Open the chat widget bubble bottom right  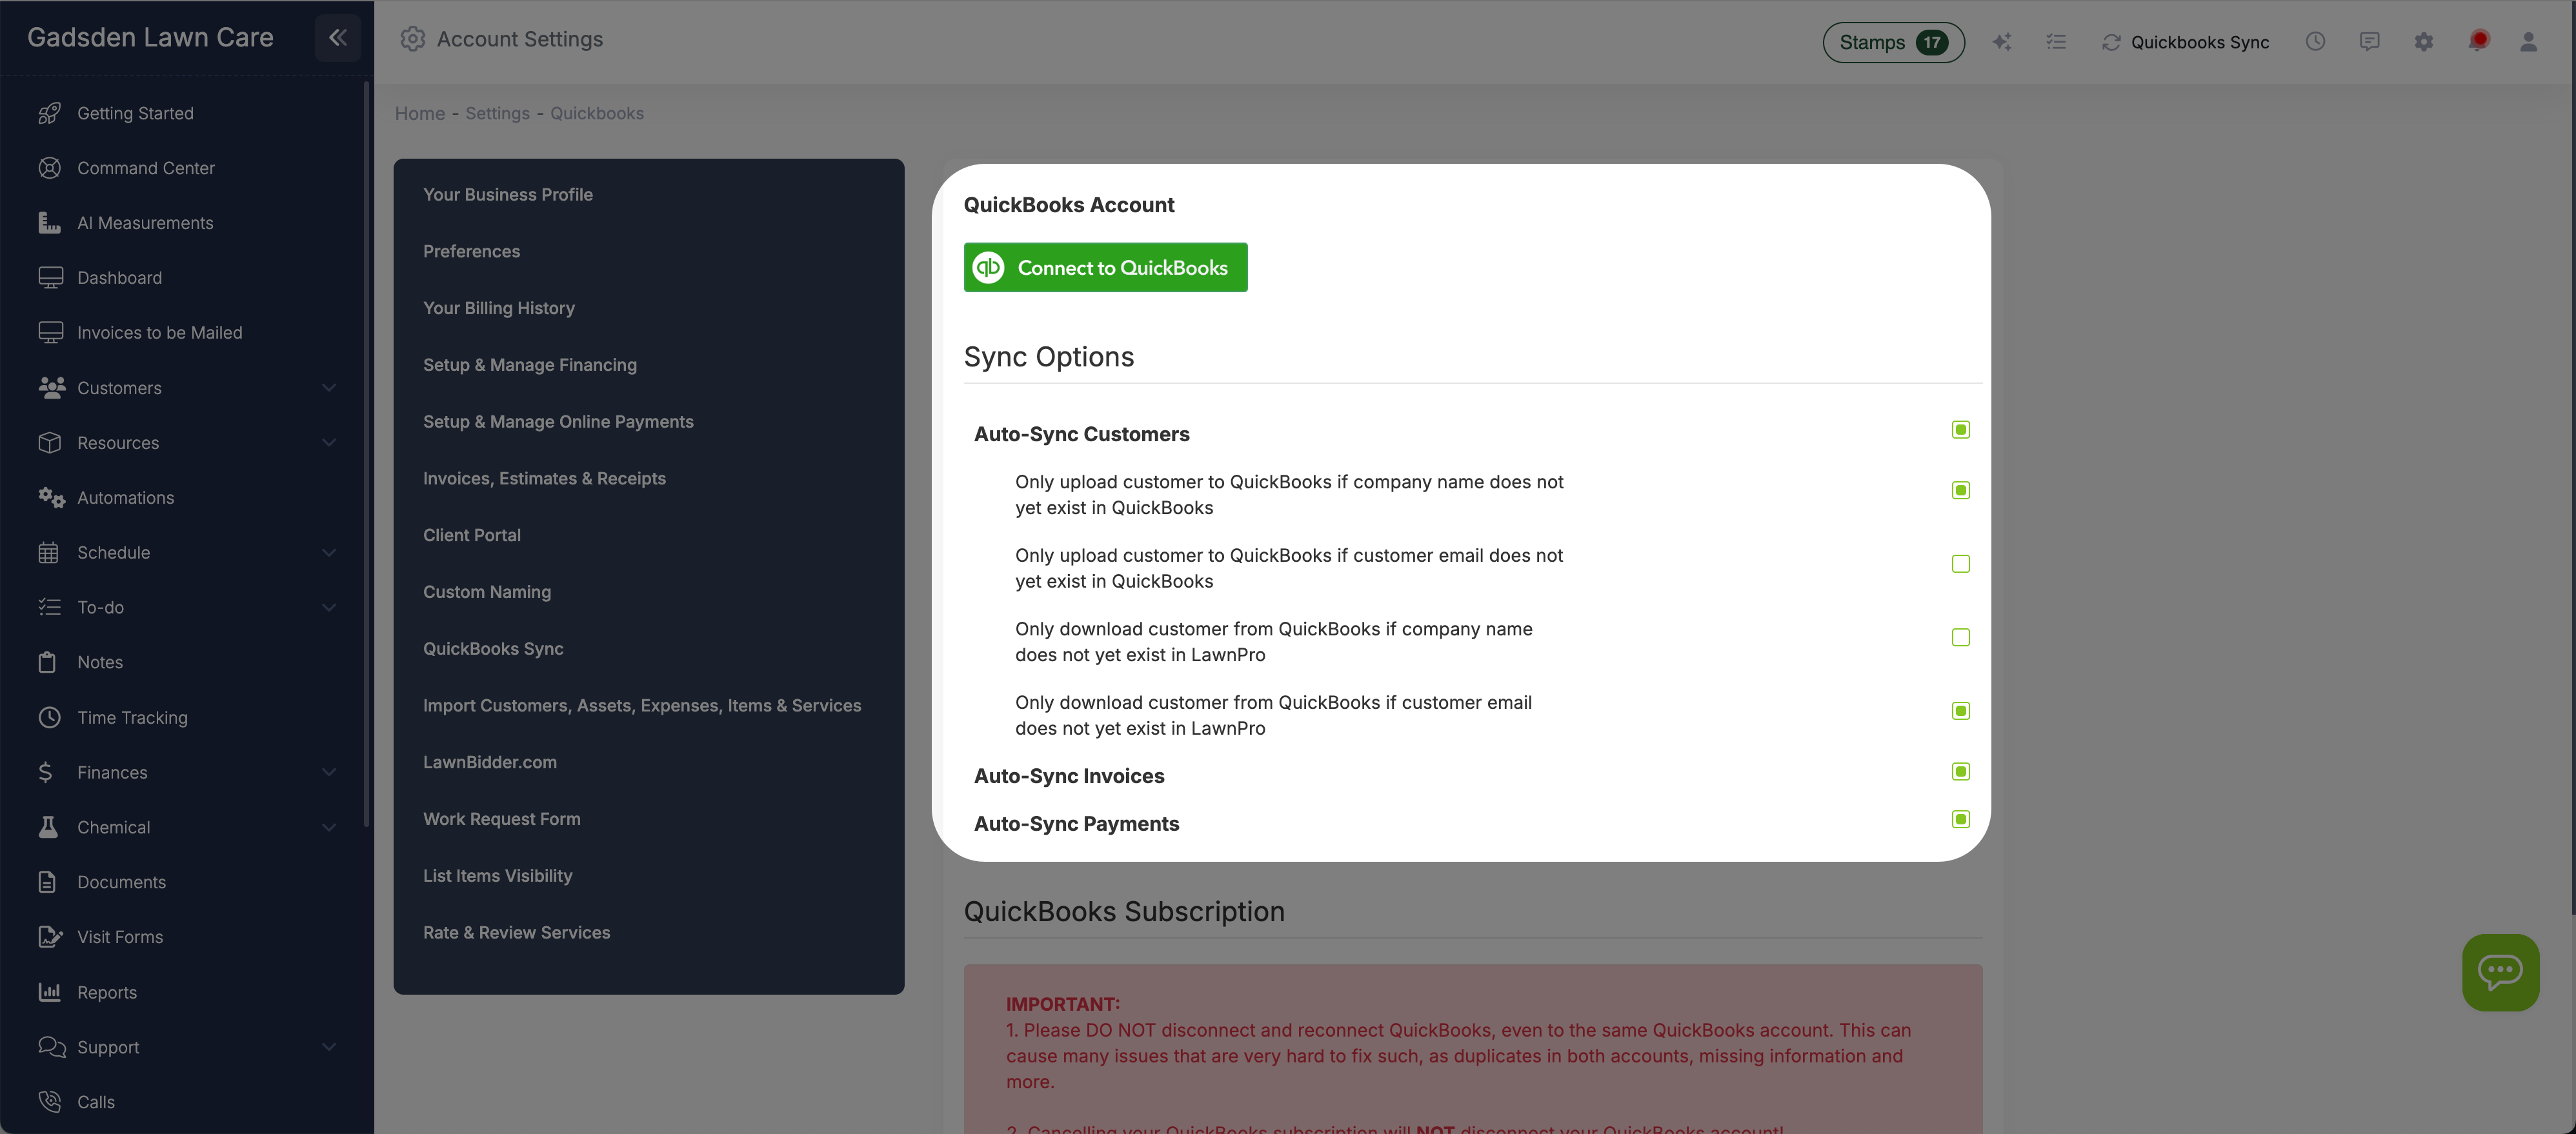point(2501,972)
